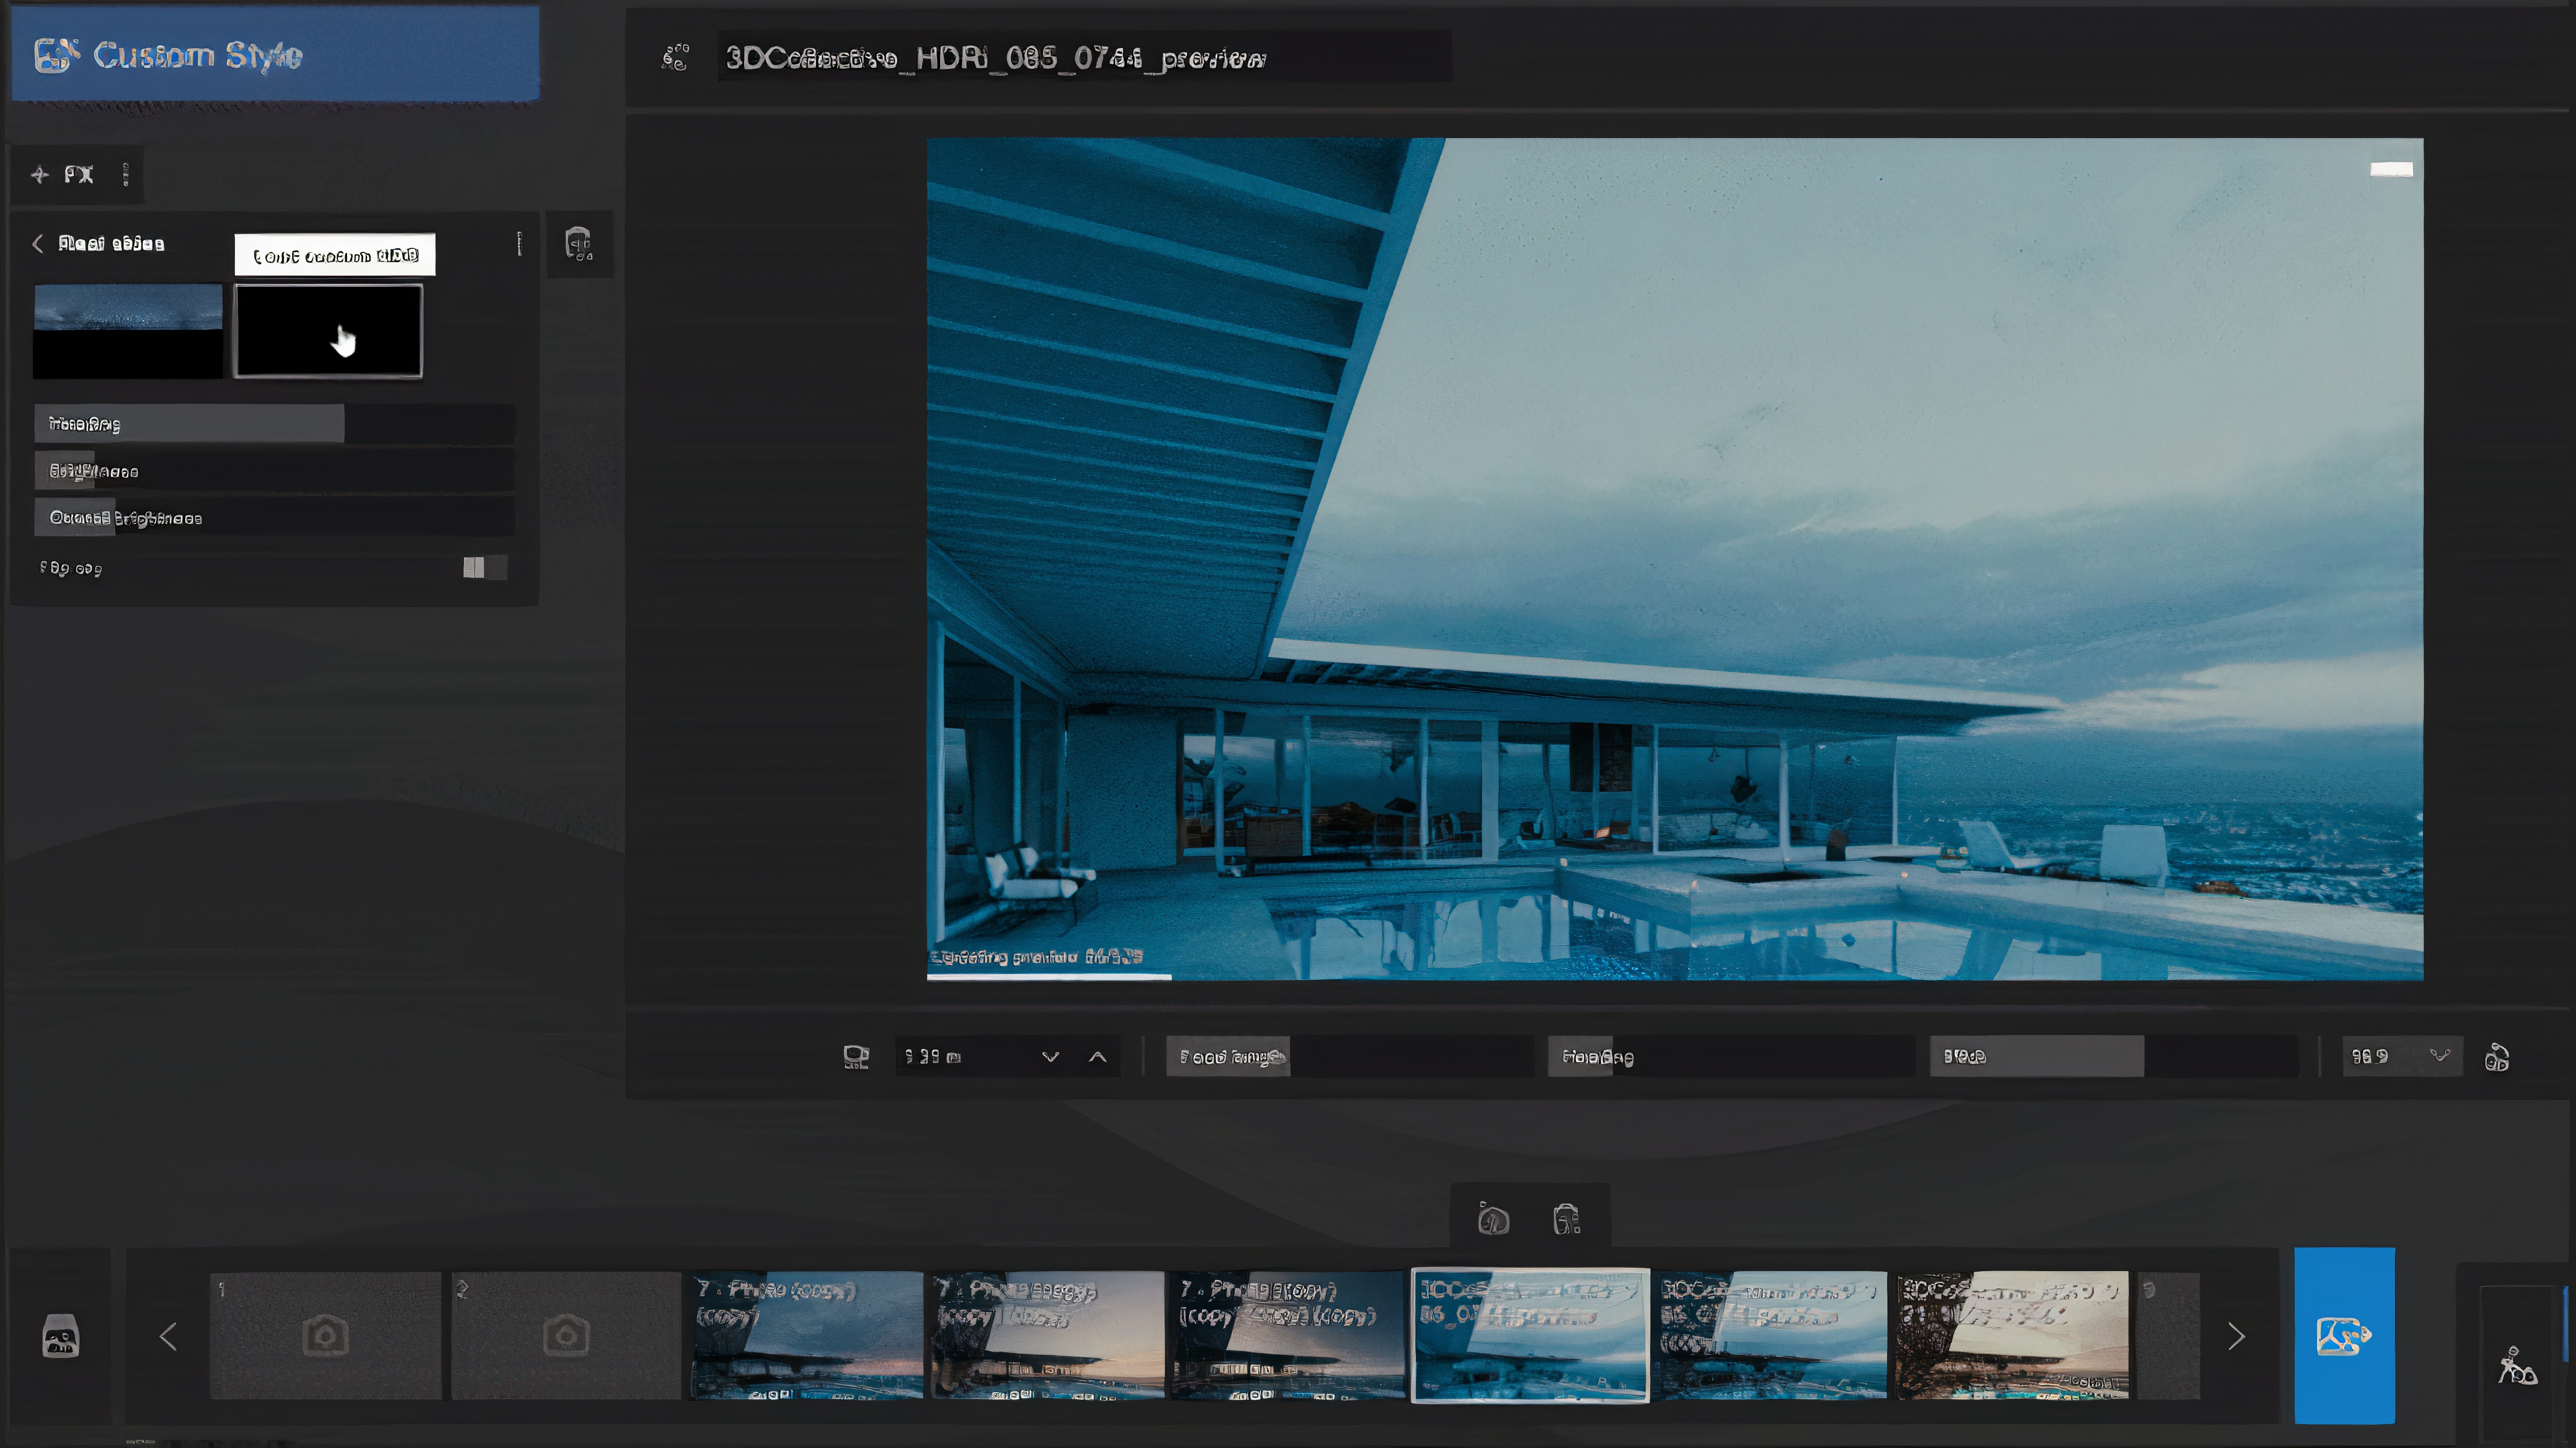Toggle the switch at the bottom of the skies panel

point(483,567)
